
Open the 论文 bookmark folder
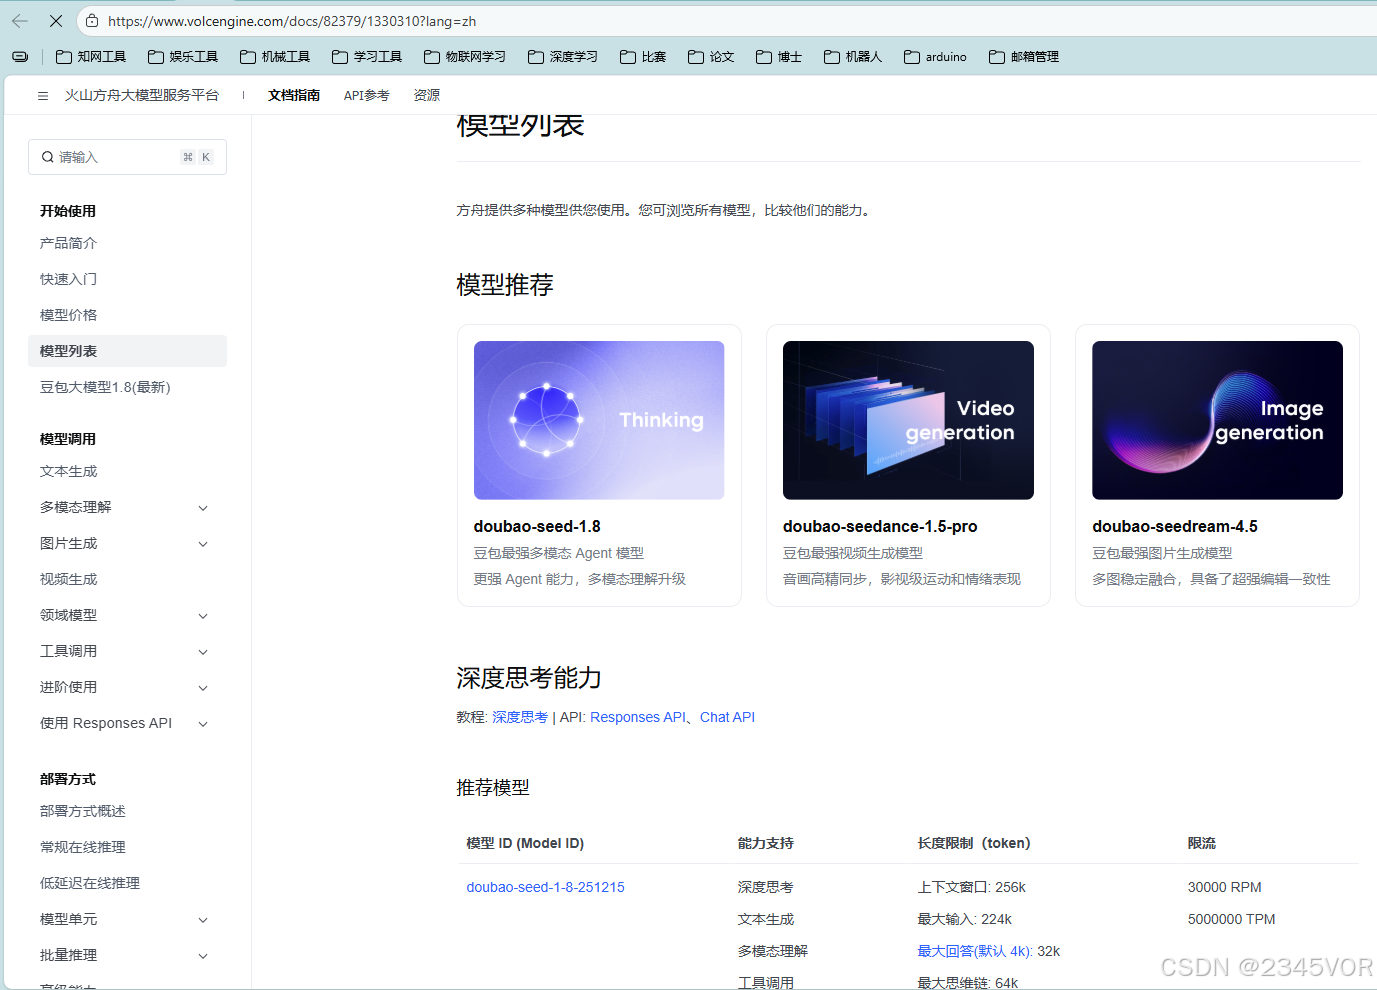tap(711, 57)
